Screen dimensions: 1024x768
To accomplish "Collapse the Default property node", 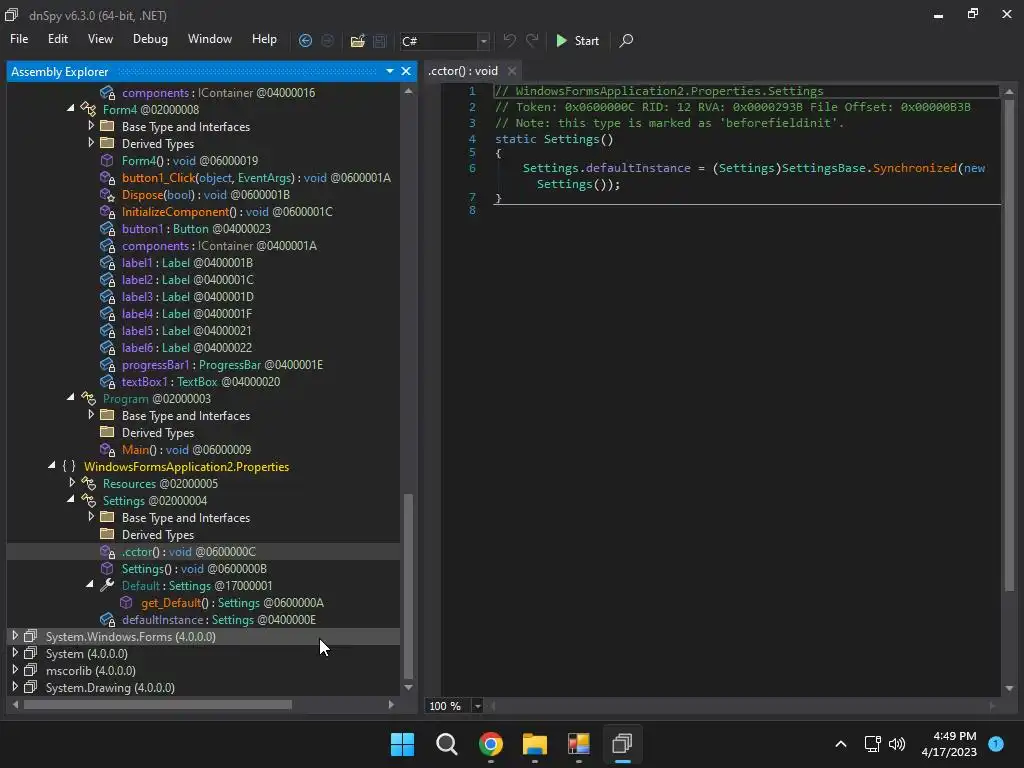I will coord(89,584).
